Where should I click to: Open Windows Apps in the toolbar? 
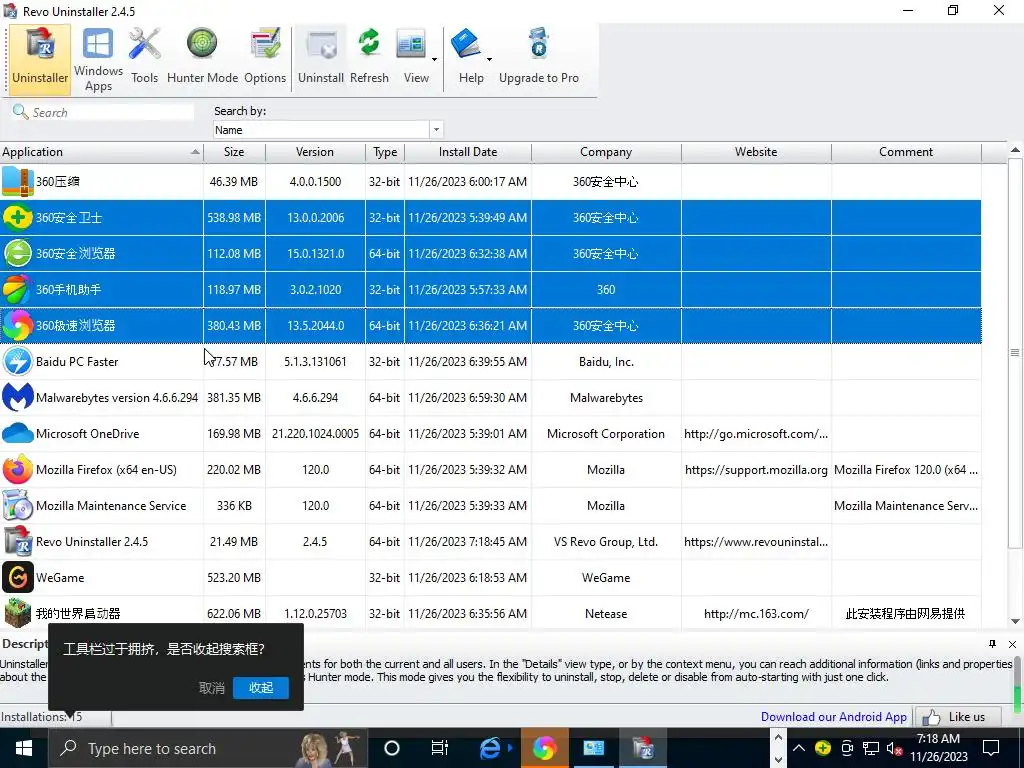click(x=98, y=59)
